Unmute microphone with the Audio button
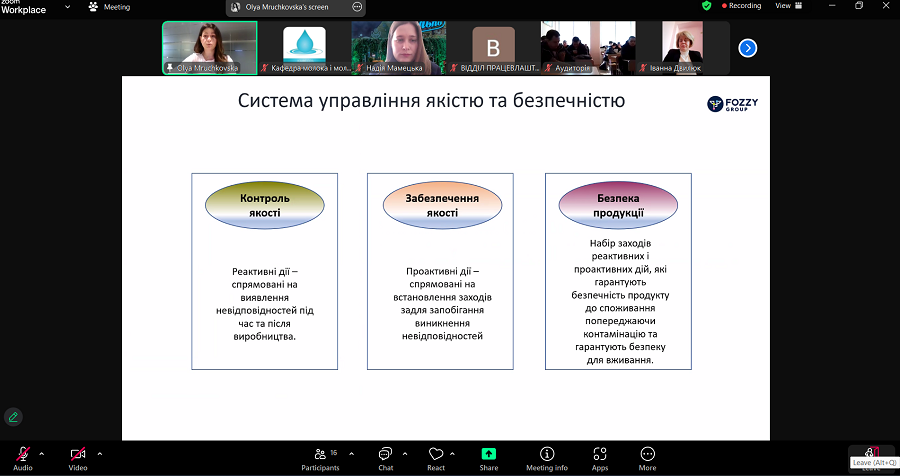Screen dimensions: 900x476 coord(22,459)
